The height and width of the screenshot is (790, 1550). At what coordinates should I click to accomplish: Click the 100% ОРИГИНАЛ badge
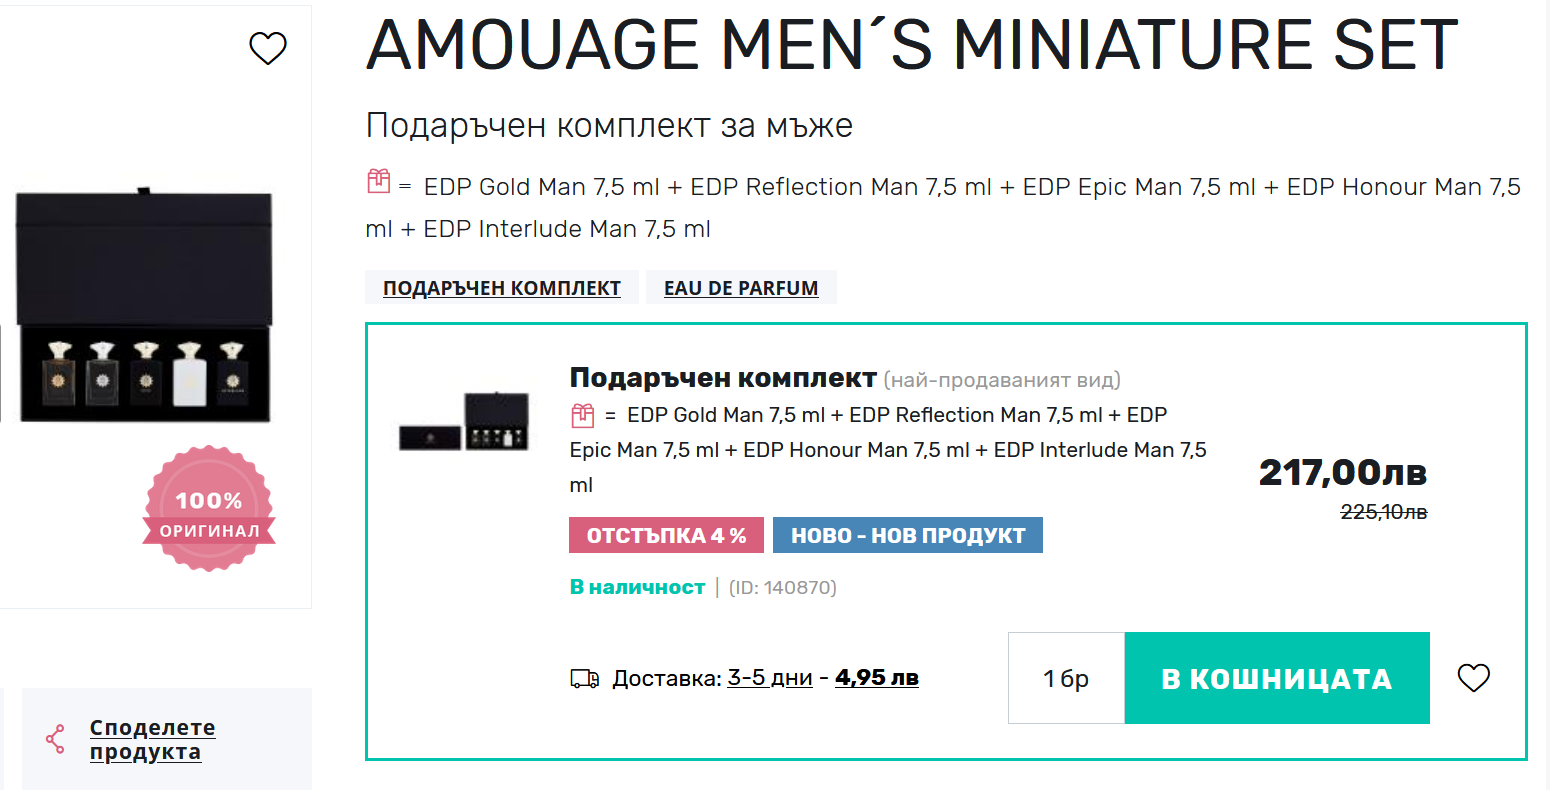coord(209,510)
